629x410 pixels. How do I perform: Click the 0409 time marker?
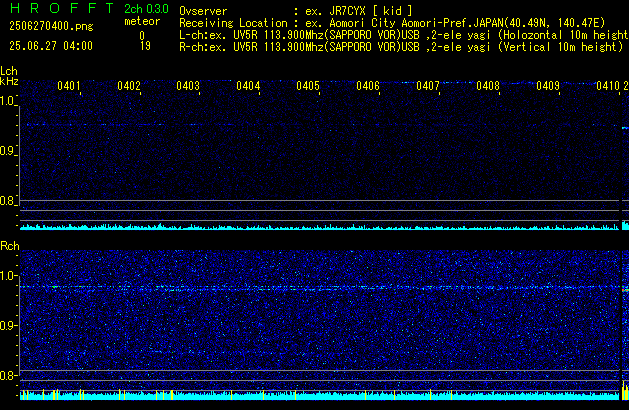[548, 86]
